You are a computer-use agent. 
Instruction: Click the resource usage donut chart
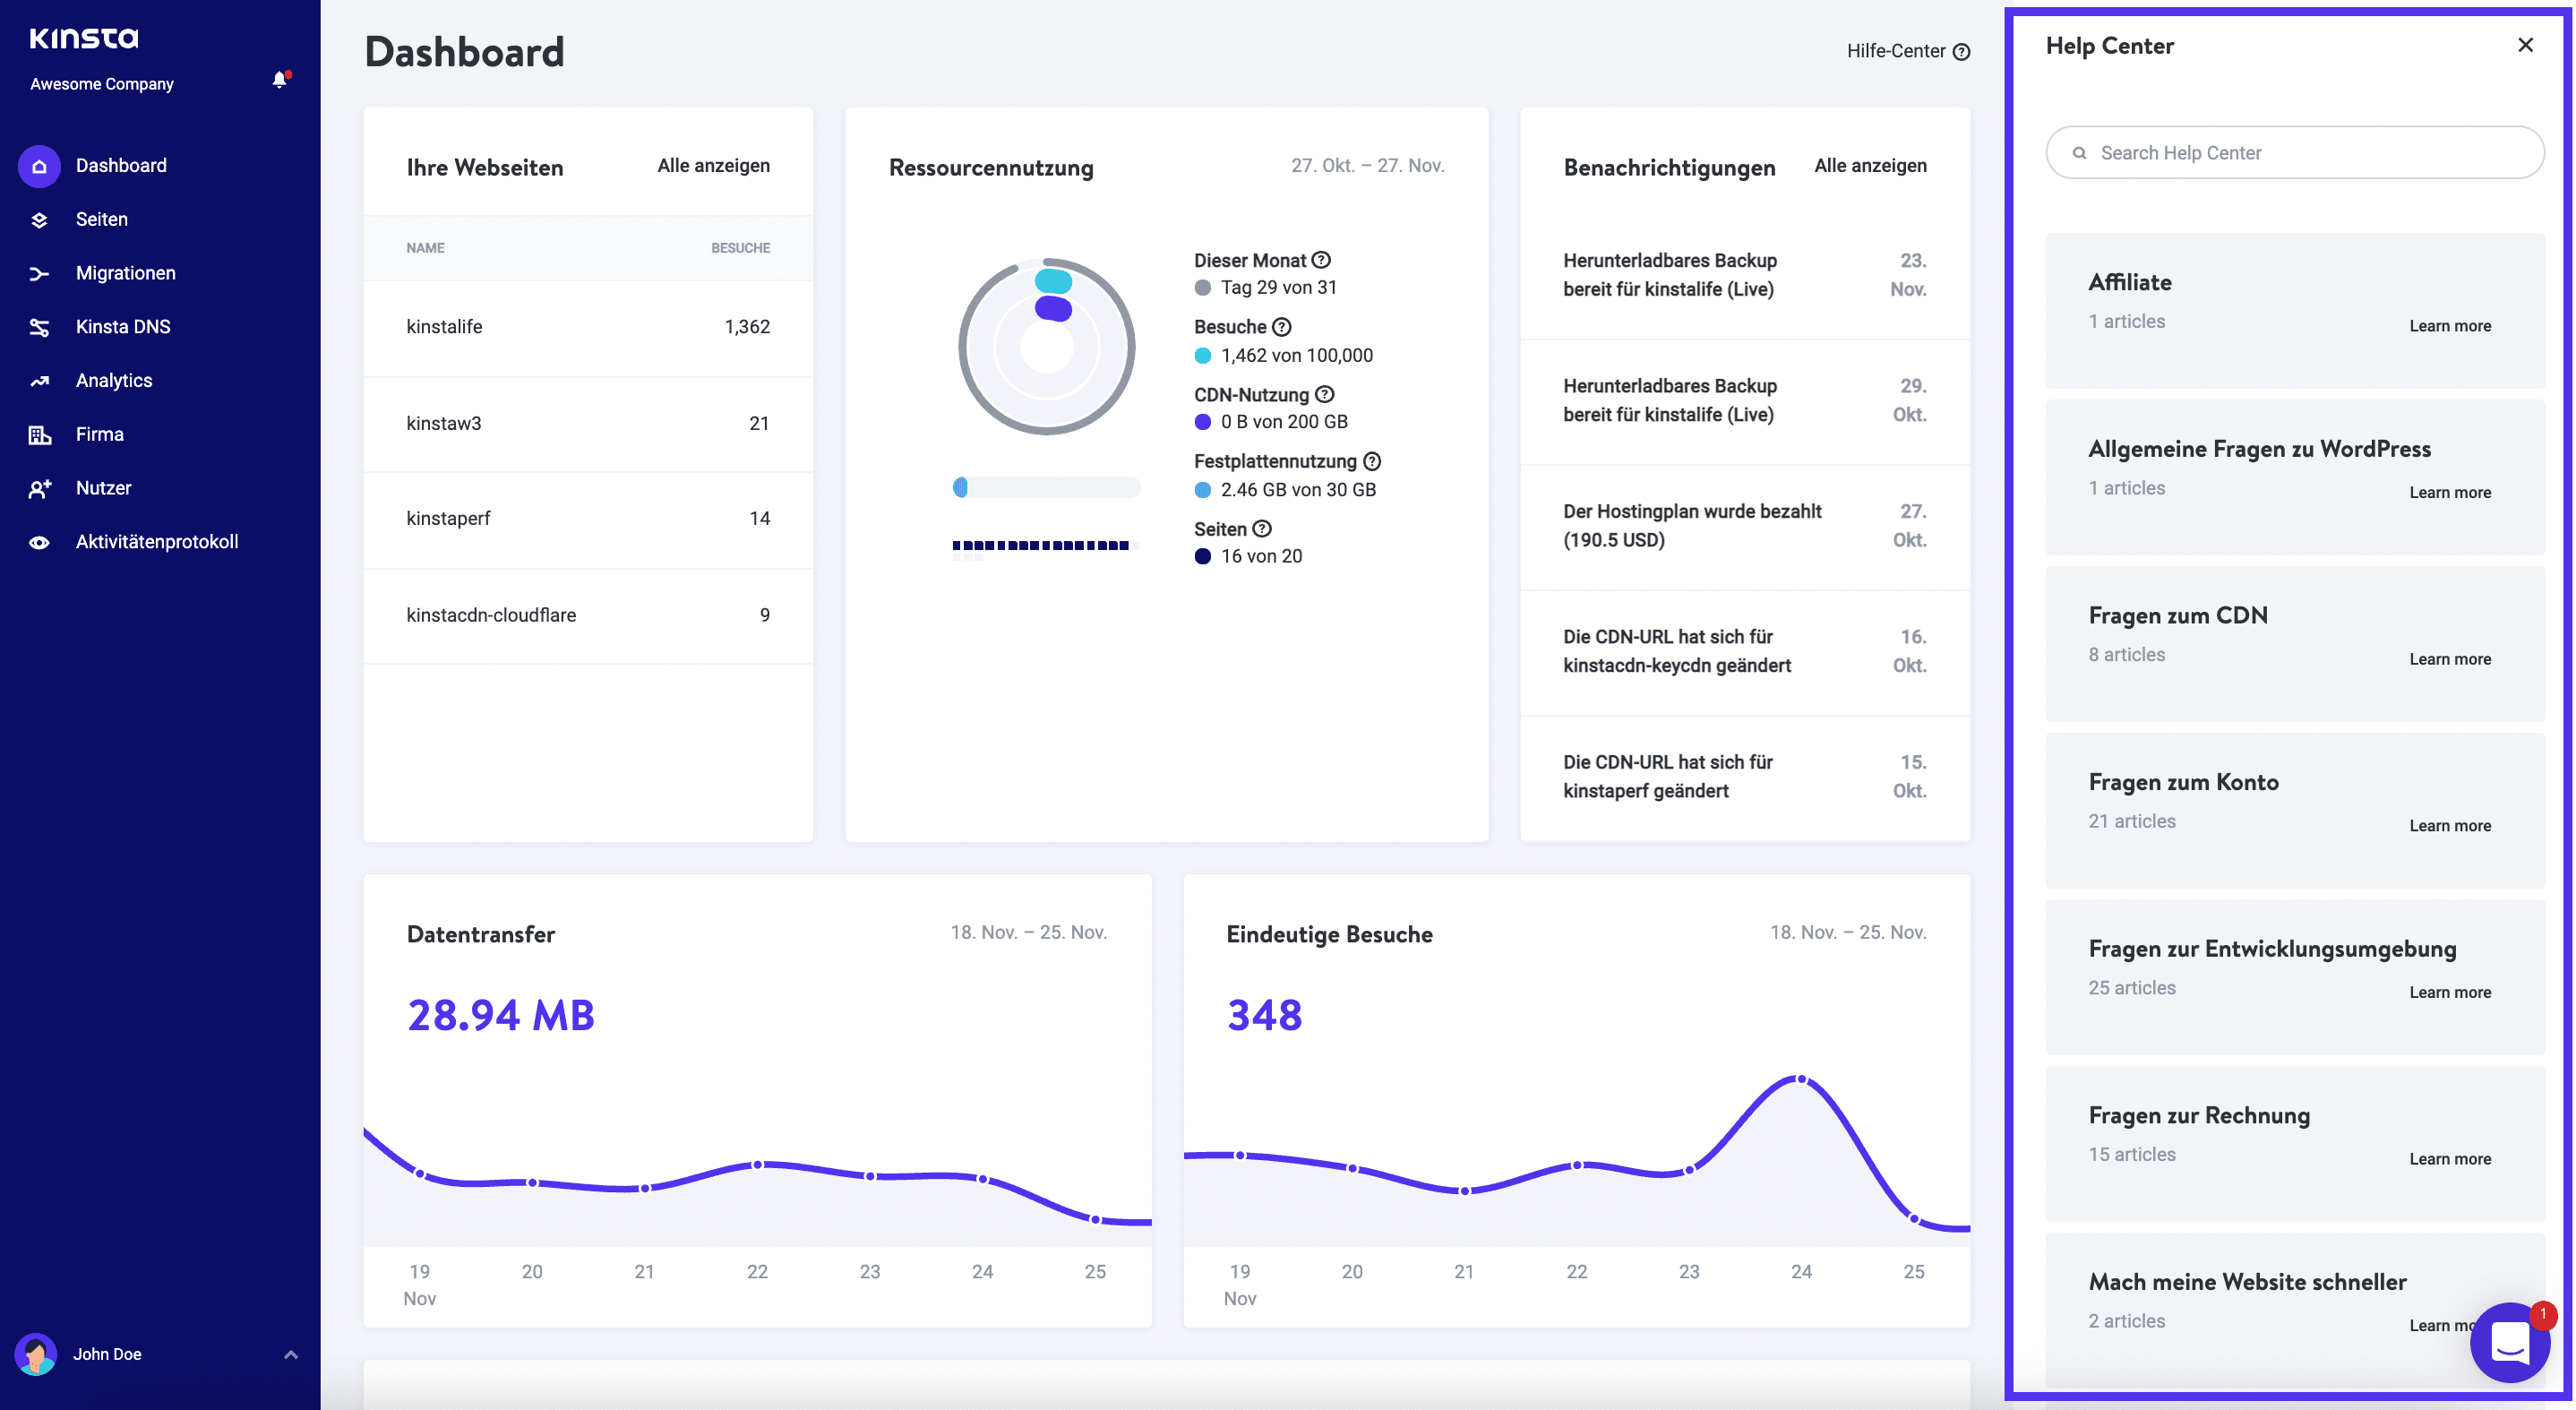click(x=1047, y=347)
